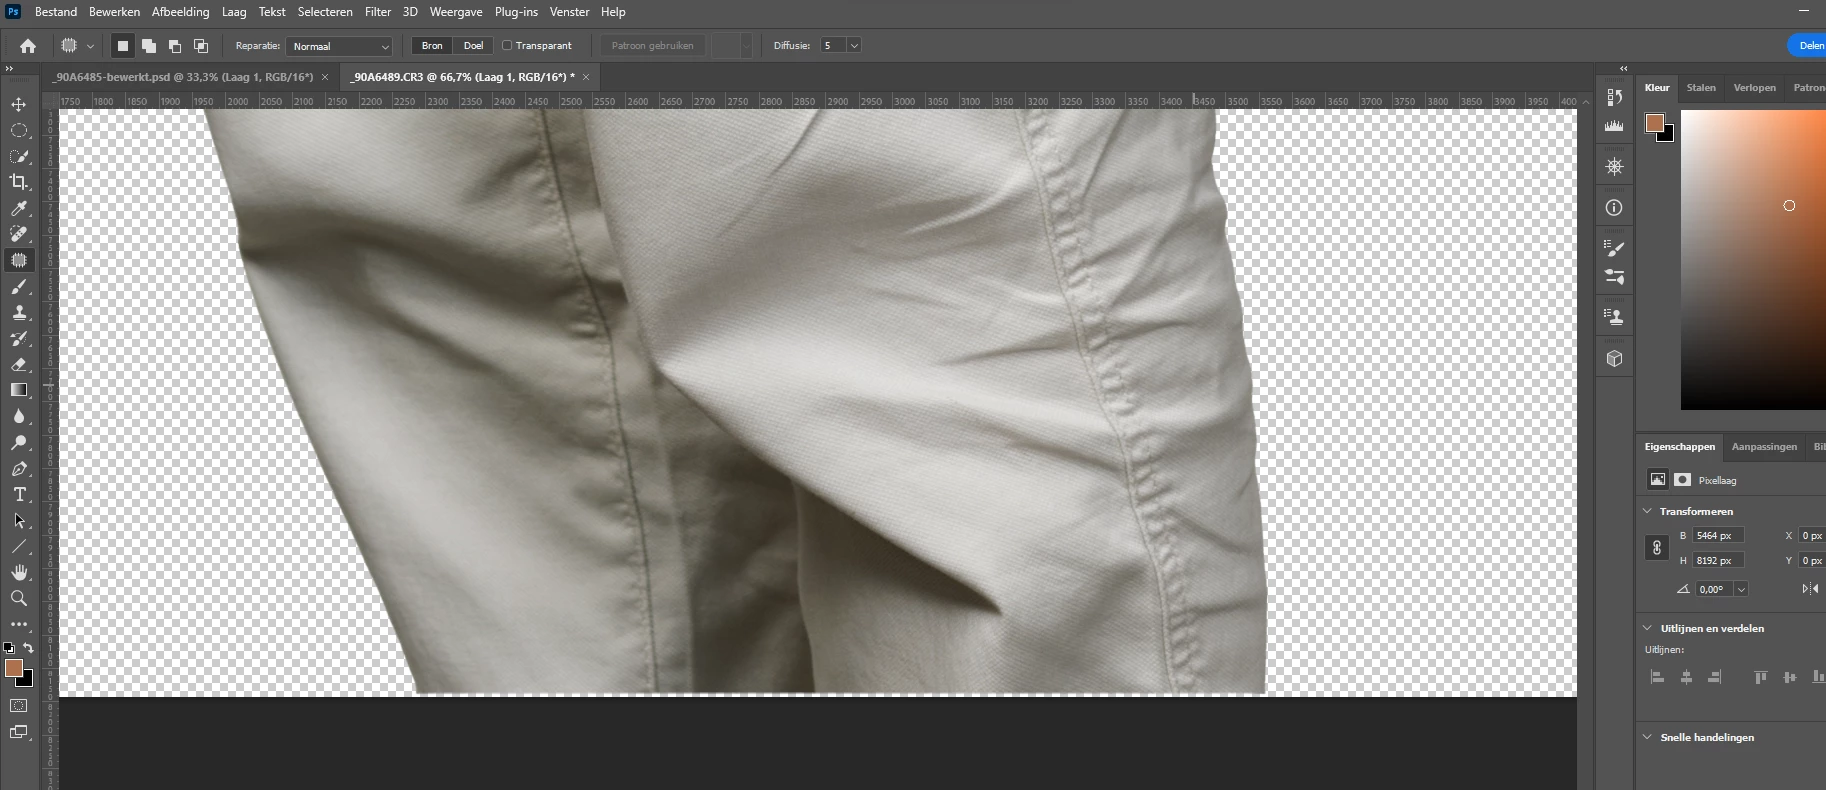This screenshot has height=790, width=1826.
Task: Select the Hand tool
Action: tap(19, 572)
